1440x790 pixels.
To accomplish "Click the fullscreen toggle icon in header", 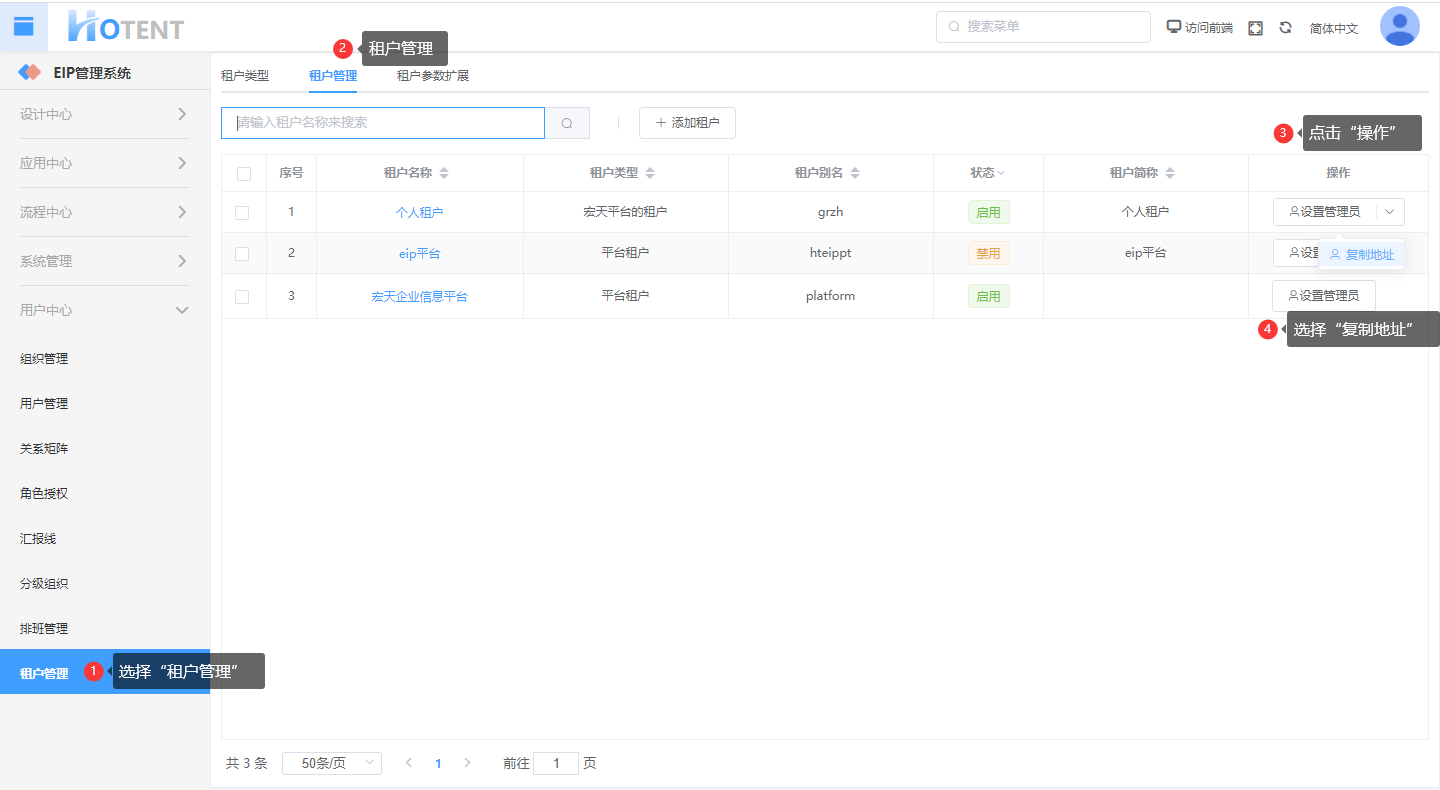I will (1256, 28).
